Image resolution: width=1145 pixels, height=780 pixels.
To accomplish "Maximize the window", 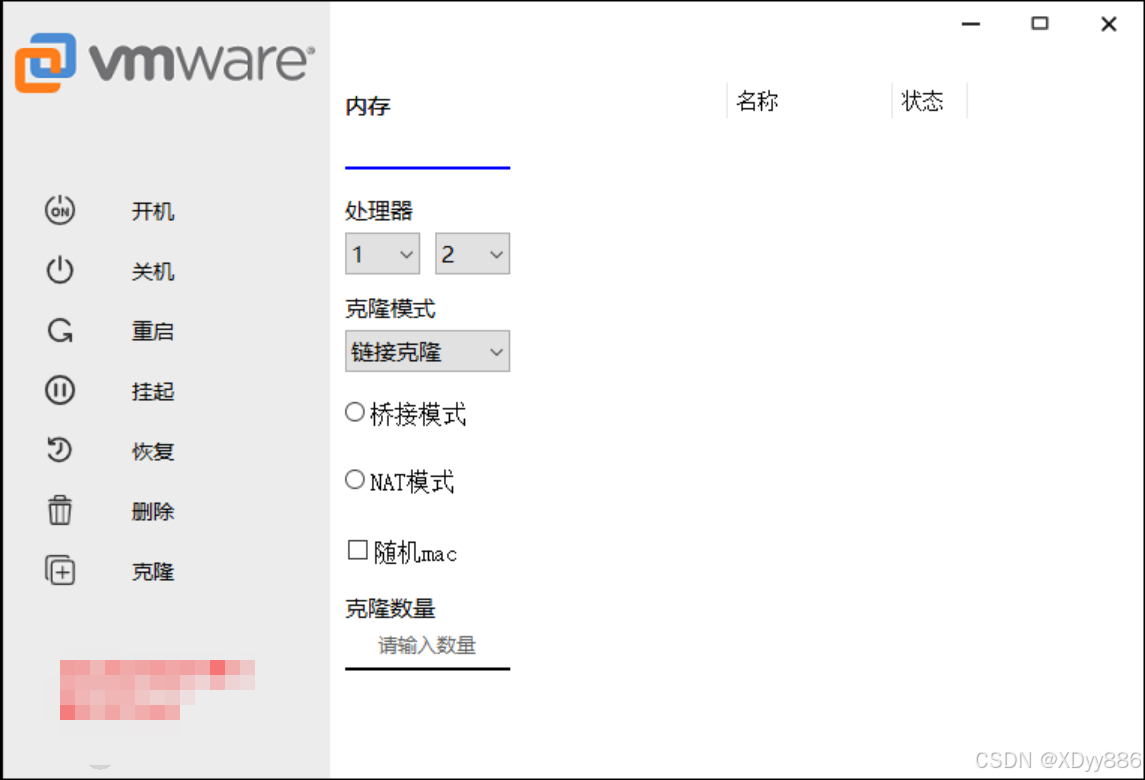I will (x=1039, y=23).
